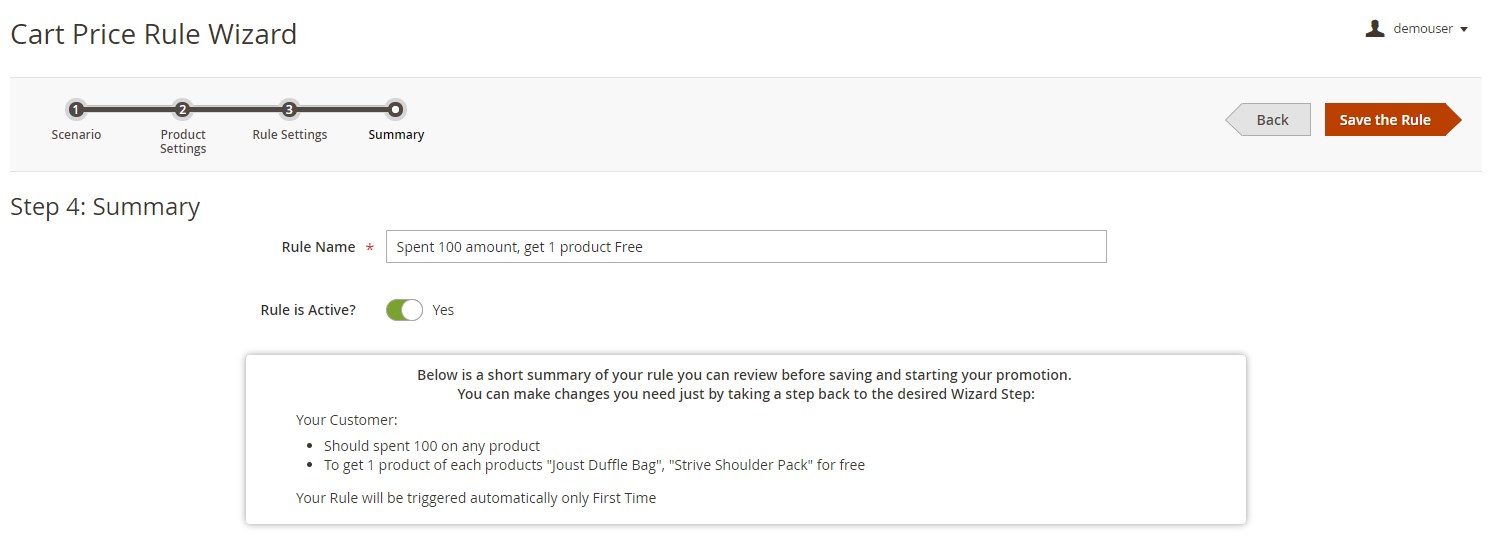This screenshot has height=551, width=1491.
Task: Go to the Scenario step label
Action: 76,134
